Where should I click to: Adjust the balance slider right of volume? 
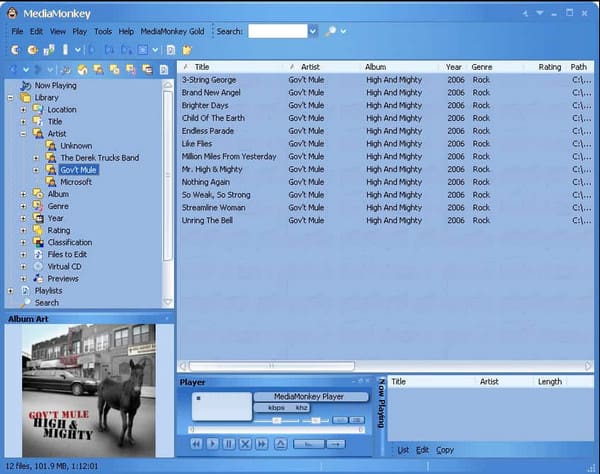coord(315,420)
